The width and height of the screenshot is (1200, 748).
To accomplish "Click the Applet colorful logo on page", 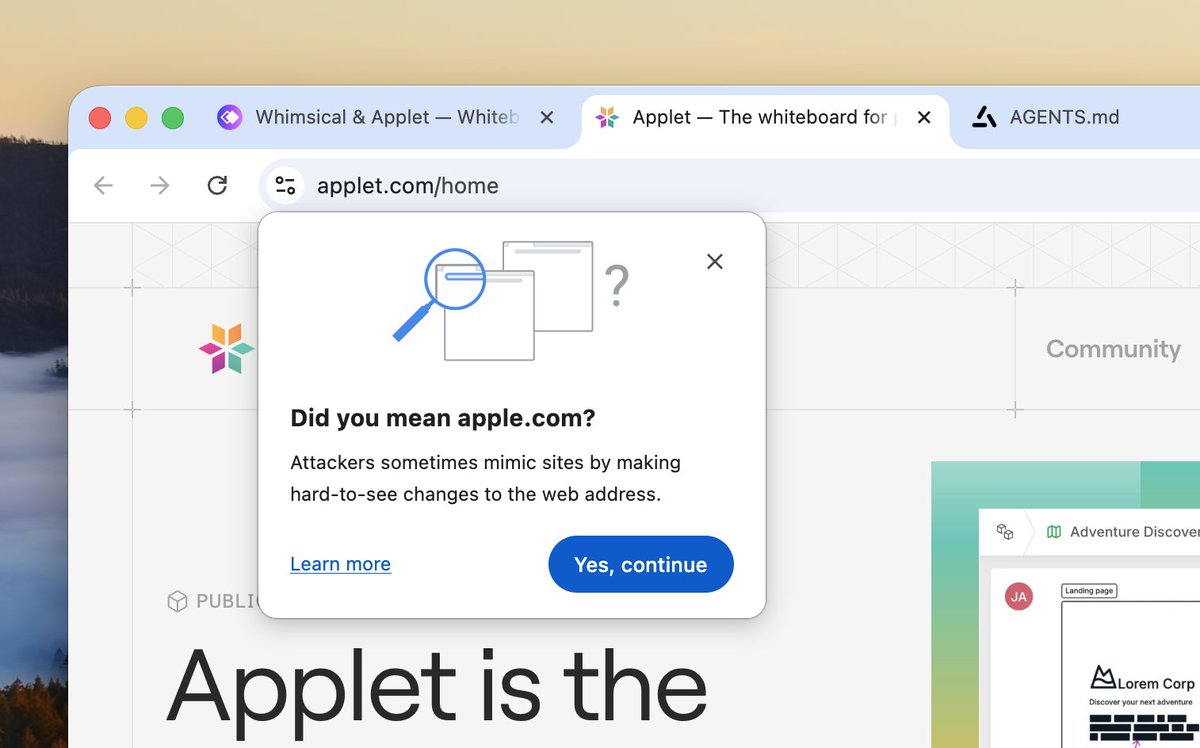I will click(227, 348).
